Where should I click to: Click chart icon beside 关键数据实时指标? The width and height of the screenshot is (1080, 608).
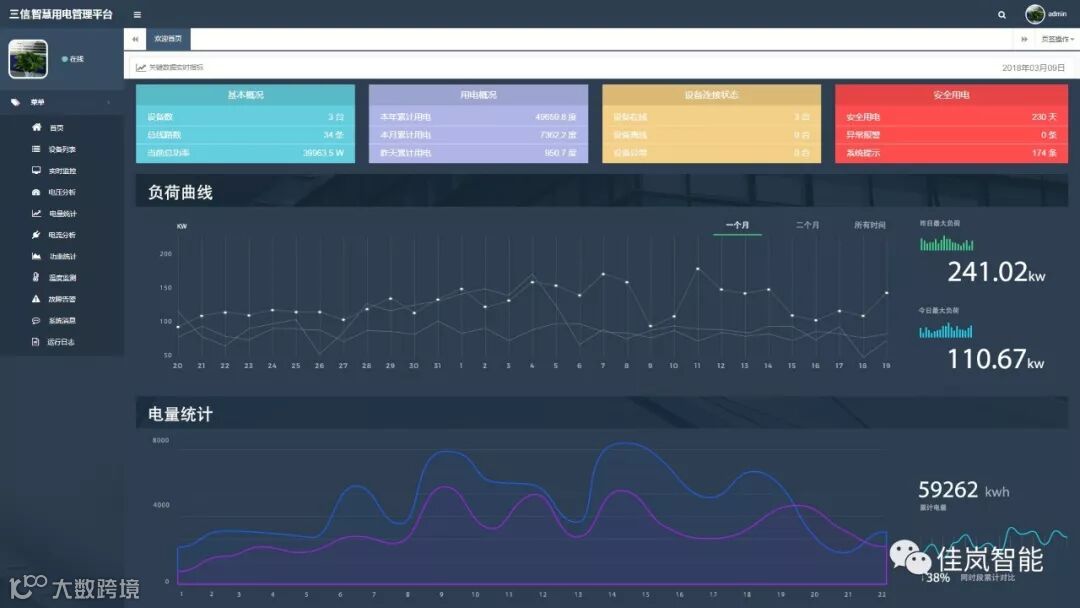(x=141, y=67)
